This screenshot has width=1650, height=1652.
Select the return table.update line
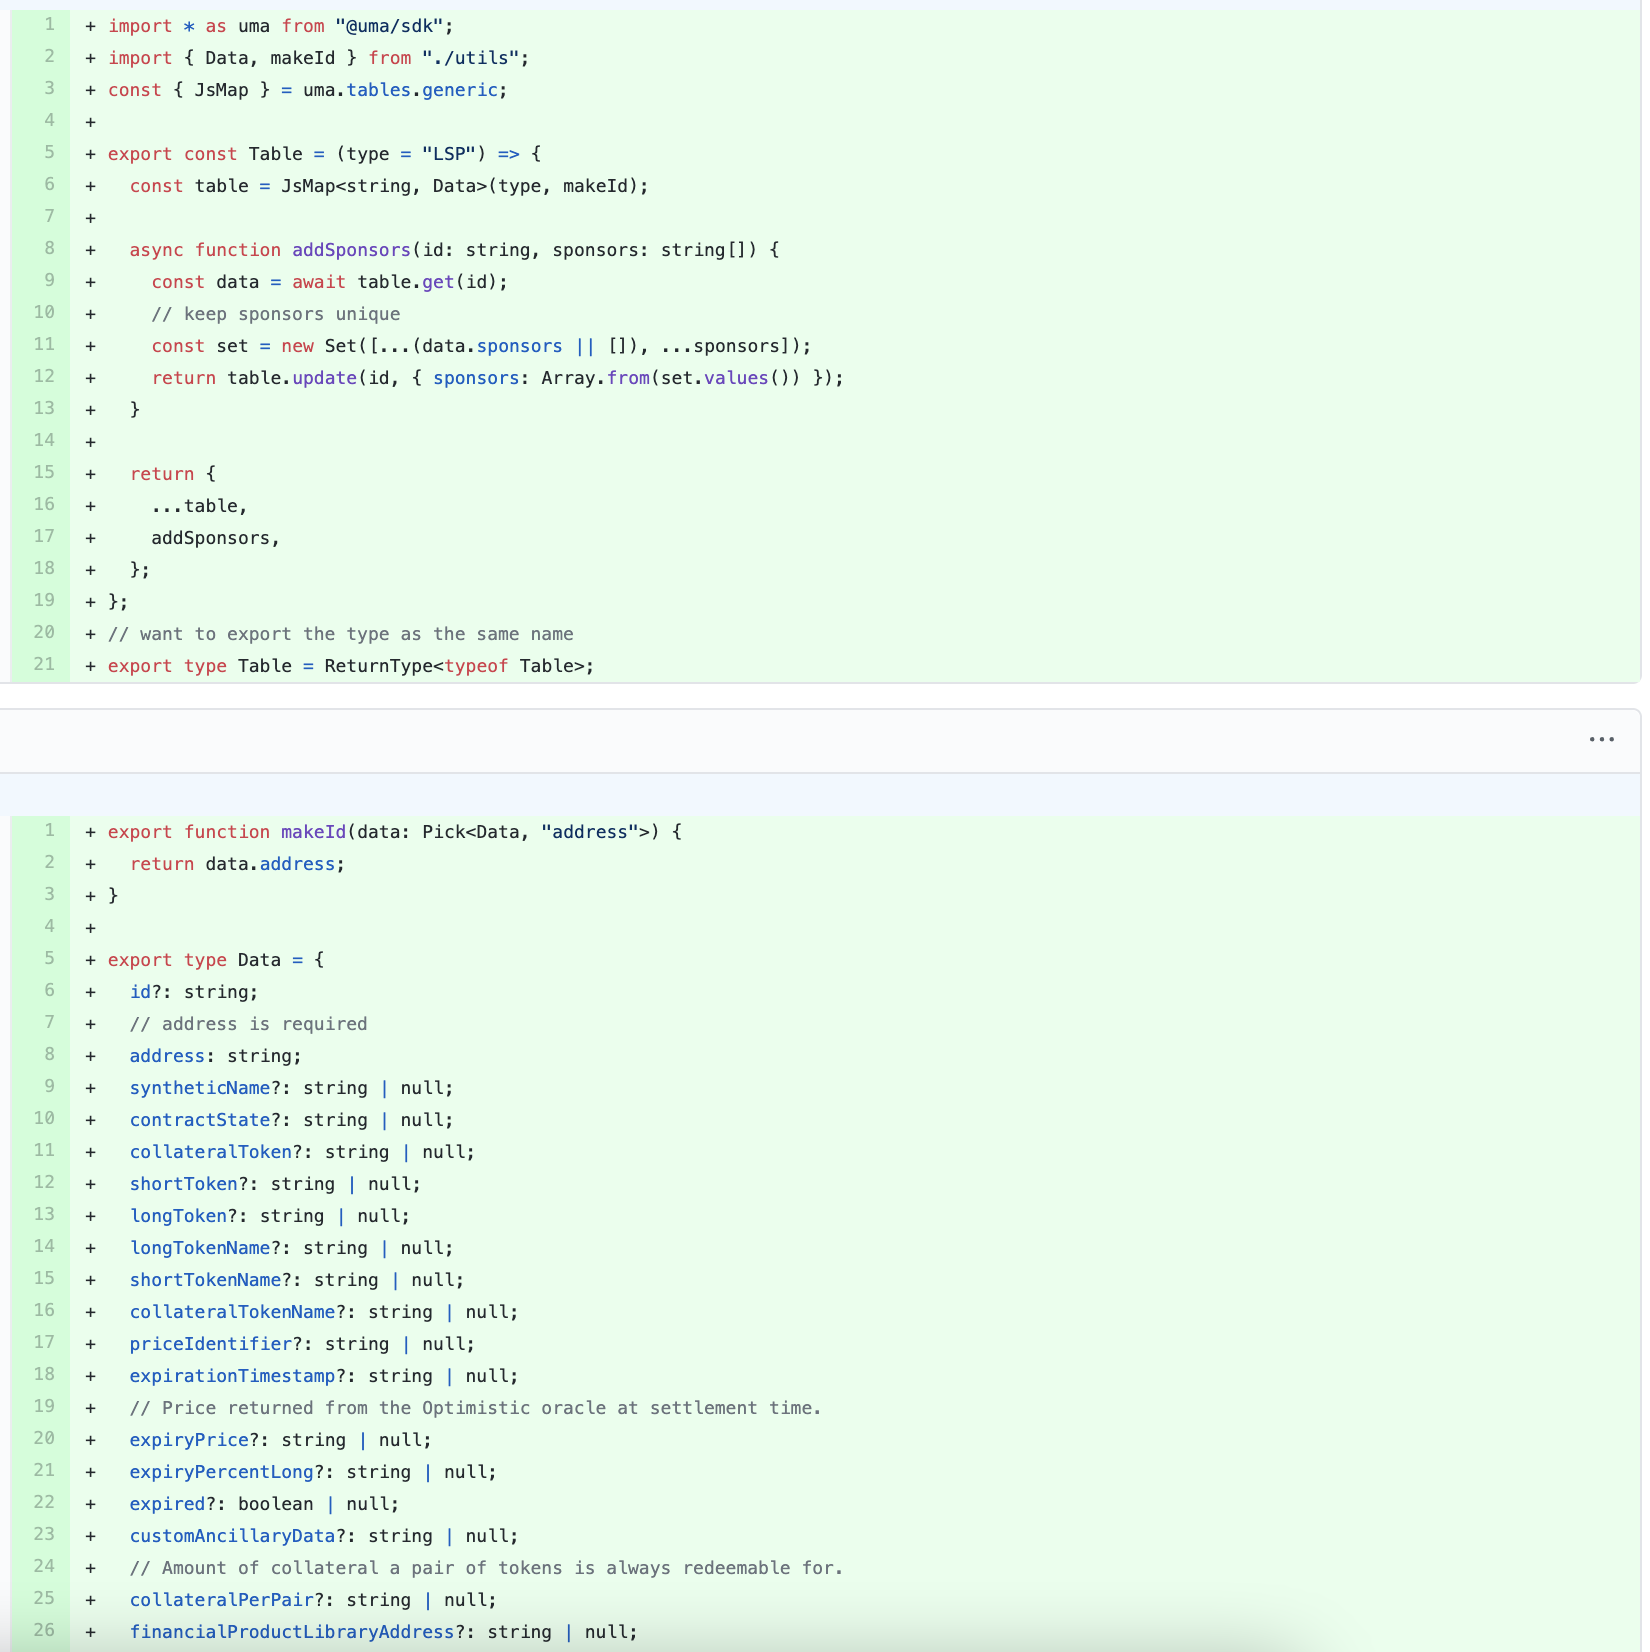coord(497,378)
